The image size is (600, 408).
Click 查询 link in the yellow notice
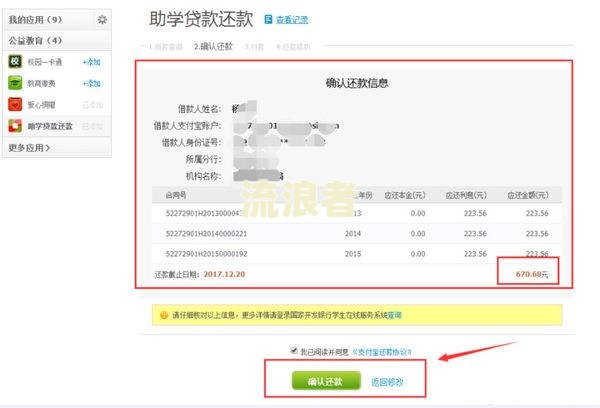point(395,315)
